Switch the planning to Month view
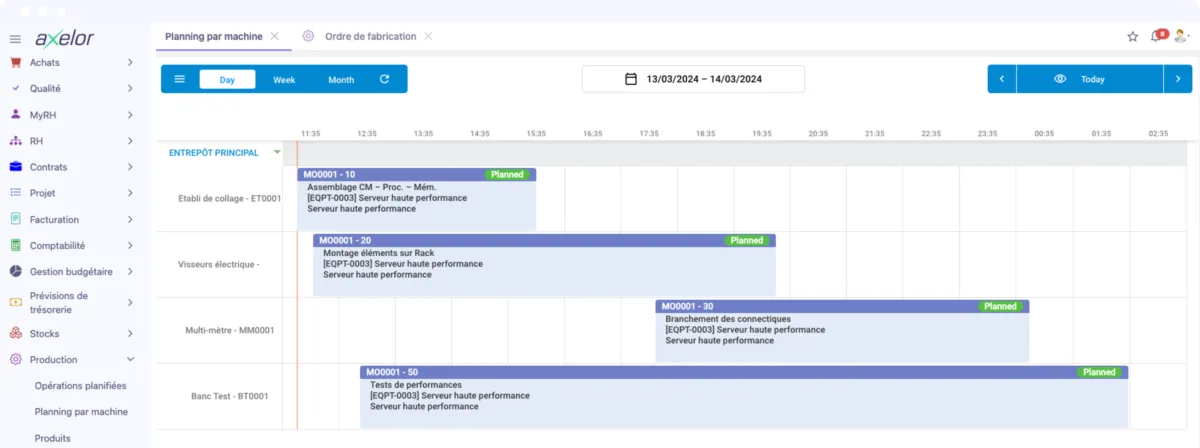The width and height of the screenshot is (1200, 448). [x=341, y=79]
